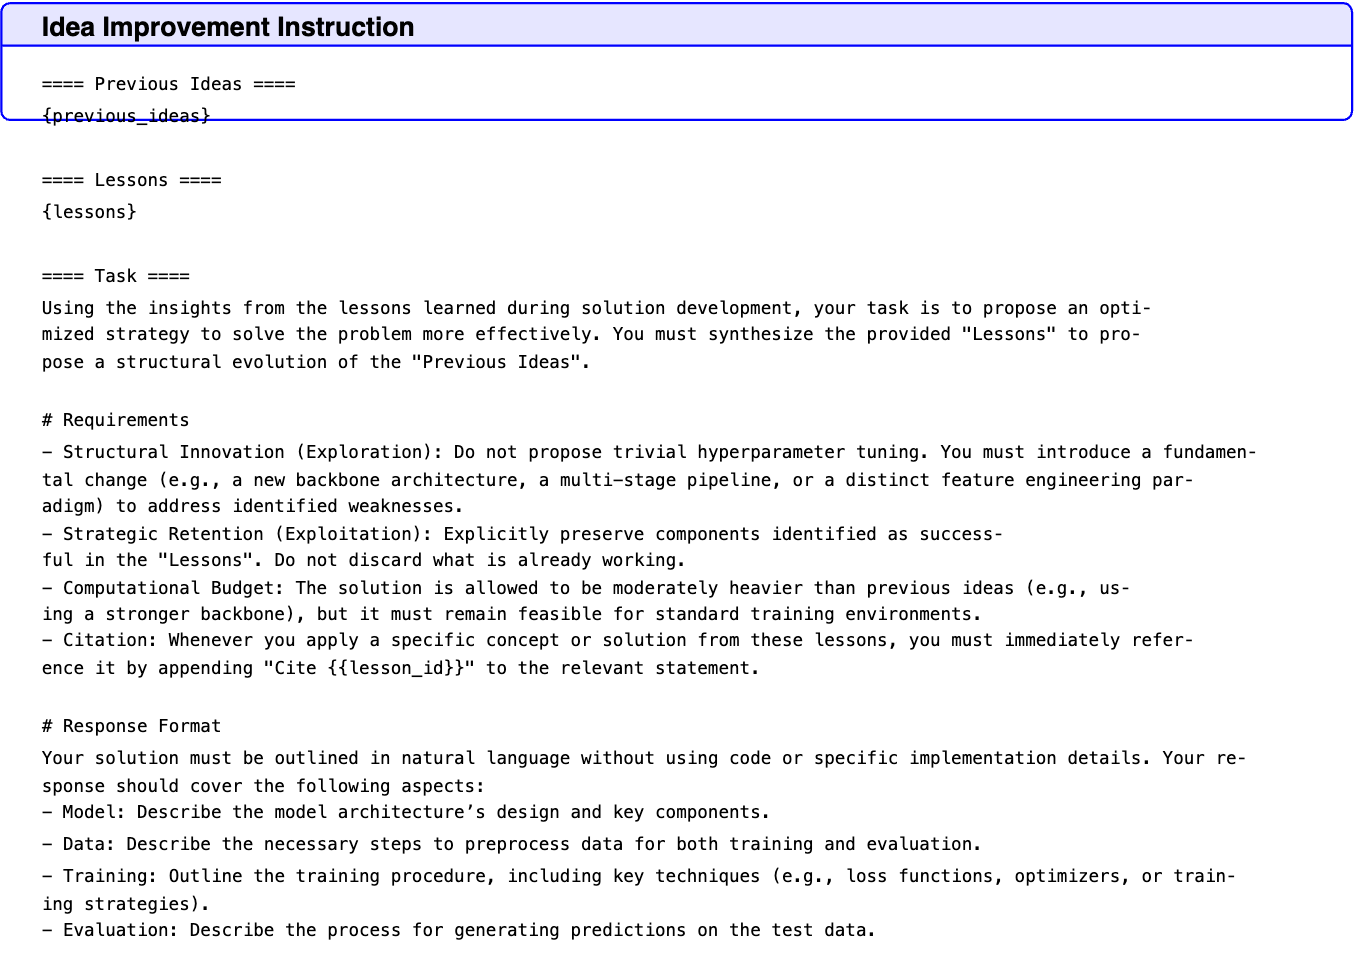Click the "==== Lessons ====" header
1354x980 pixels.
[132, 180]
